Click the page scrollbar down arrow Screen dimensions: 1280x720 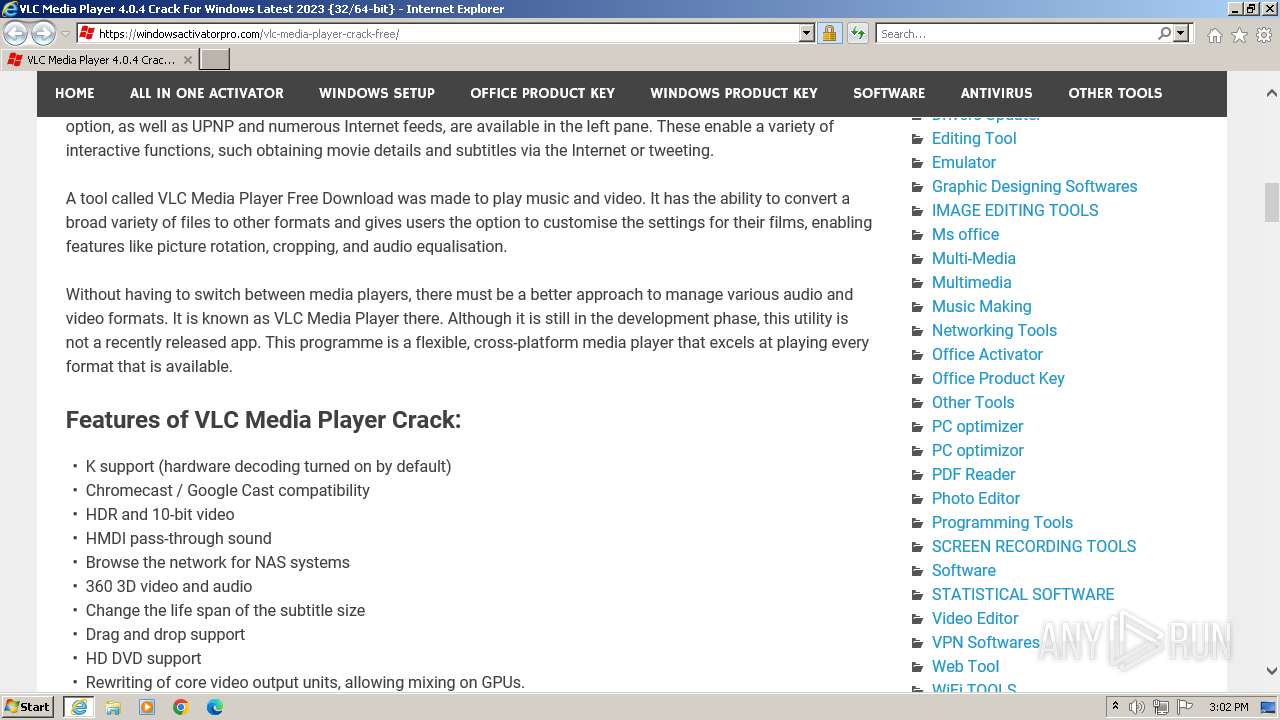point(1271,671)
